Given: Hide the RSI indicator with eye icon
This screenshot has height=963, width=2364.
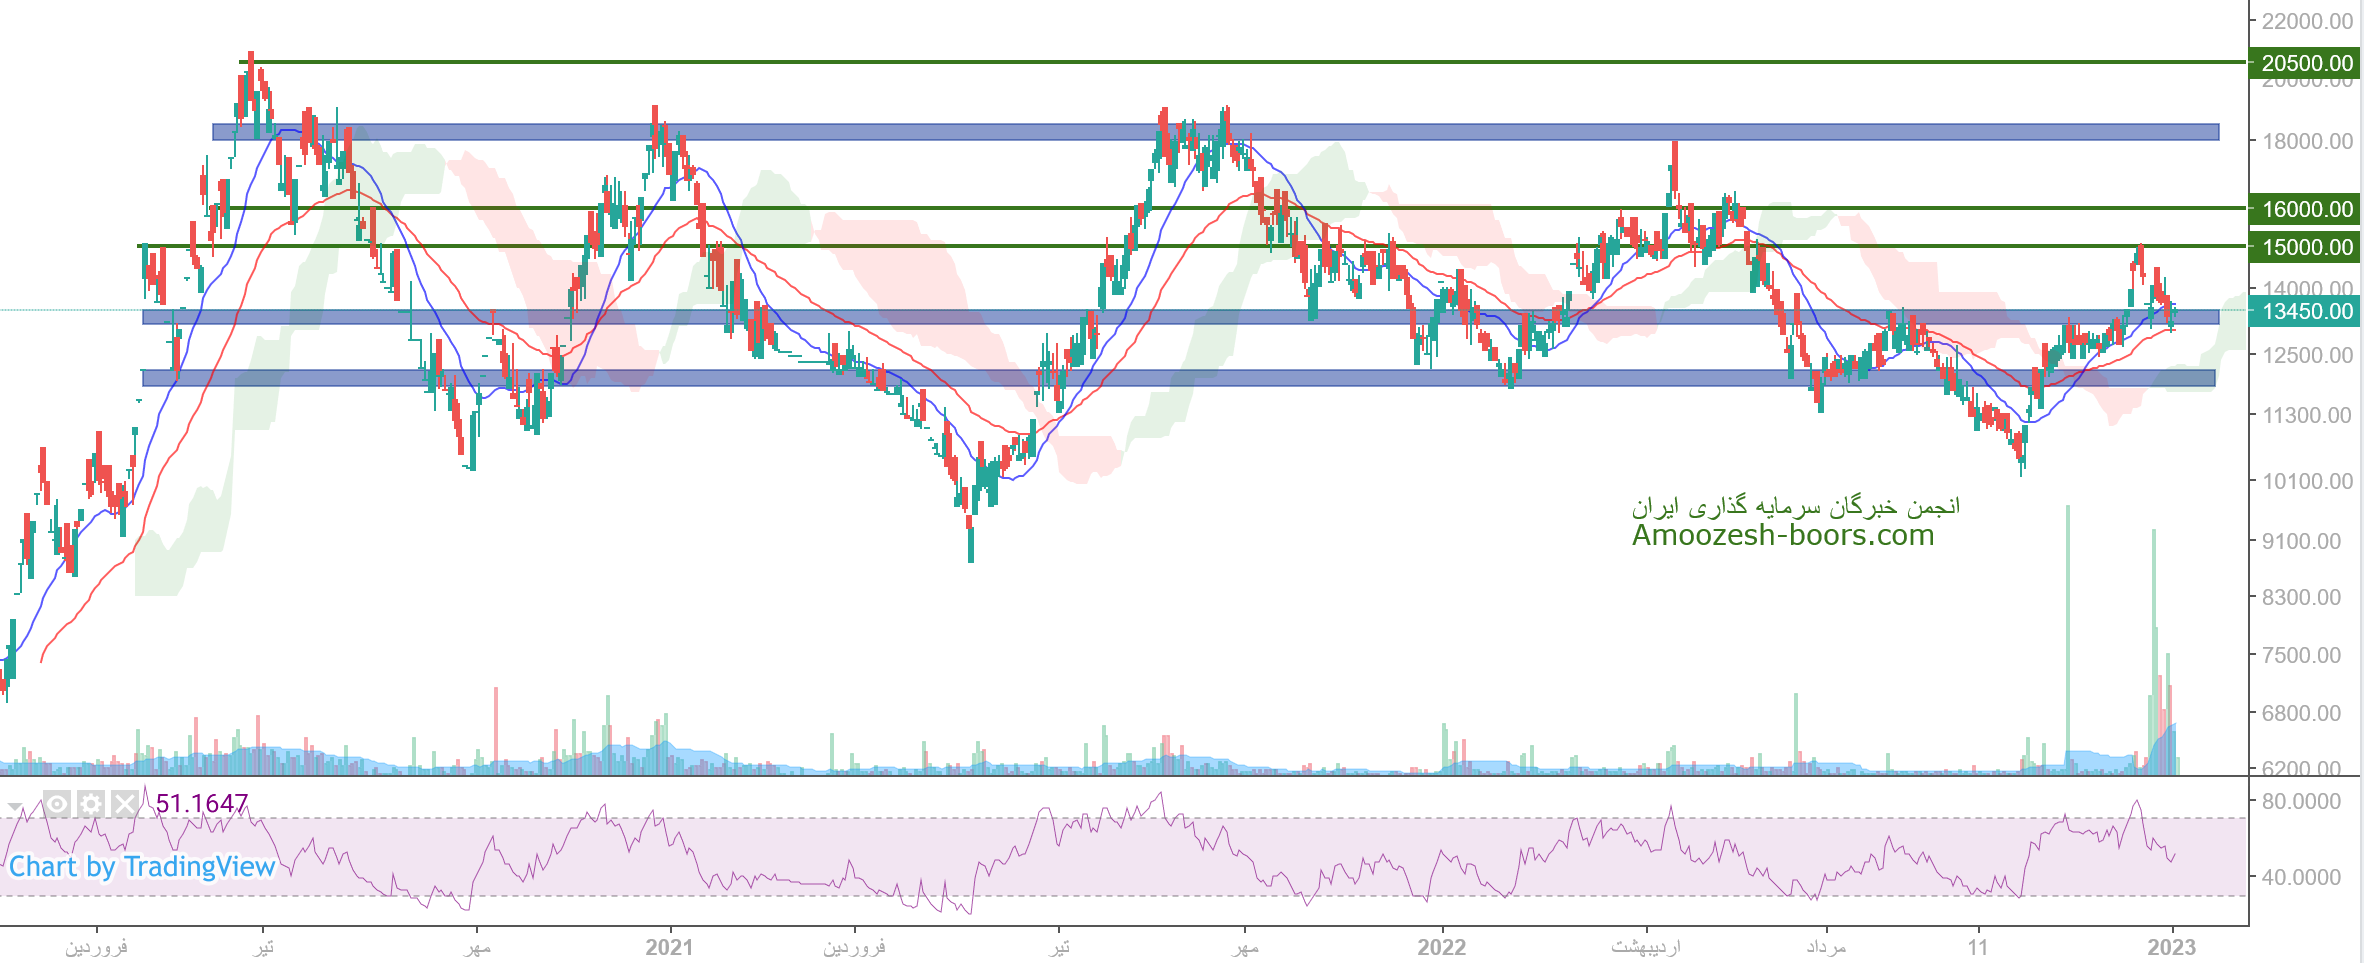Looking at the screenshot, I should click(57, 804).
